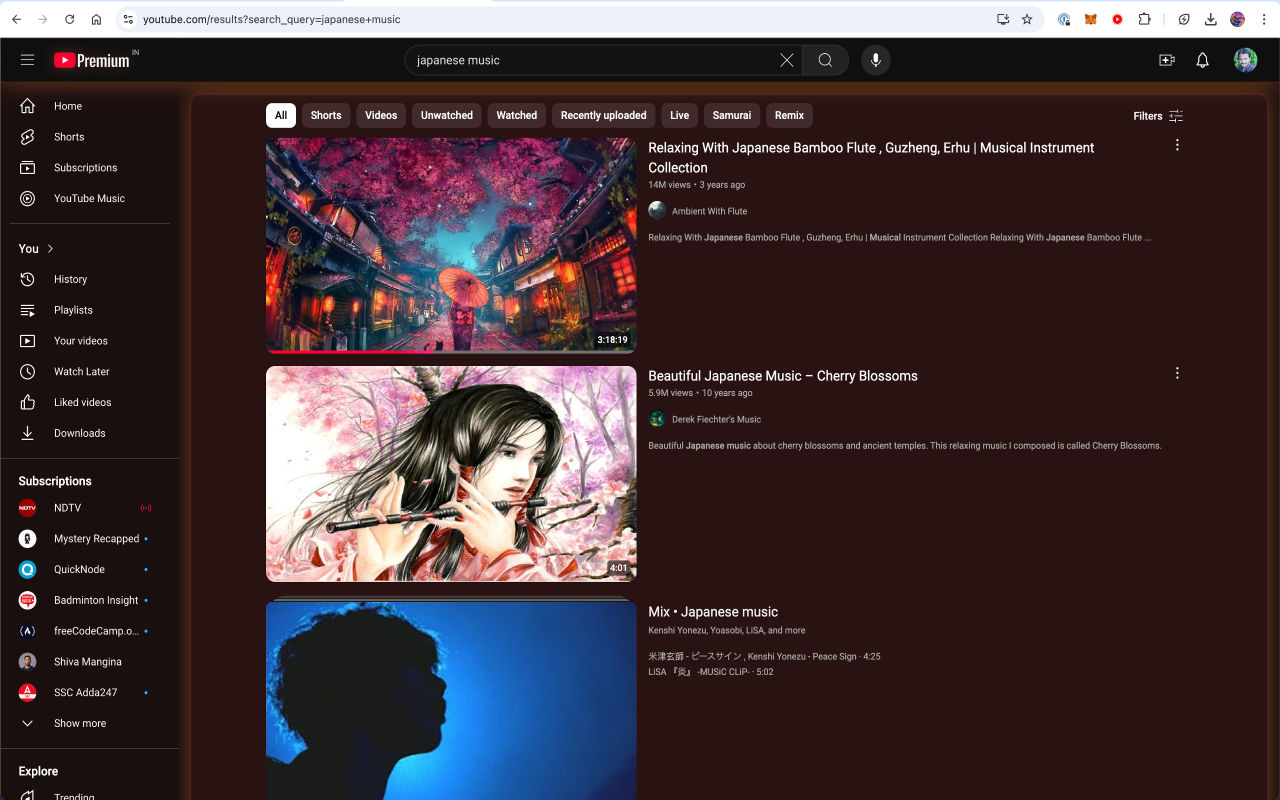
Task: Start voice search with microphone icon
Action: coord(876,60)
